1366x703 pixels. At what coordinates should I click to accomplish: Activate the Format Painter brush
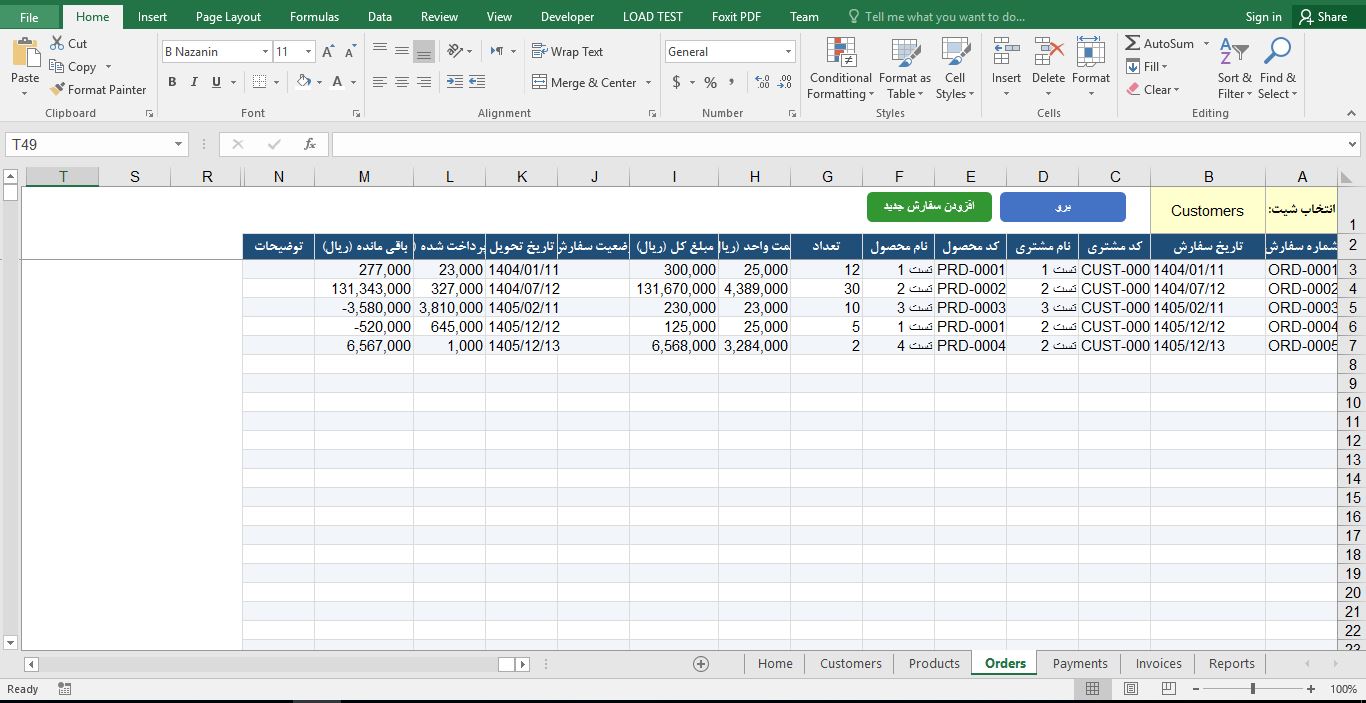click(98, 89)
